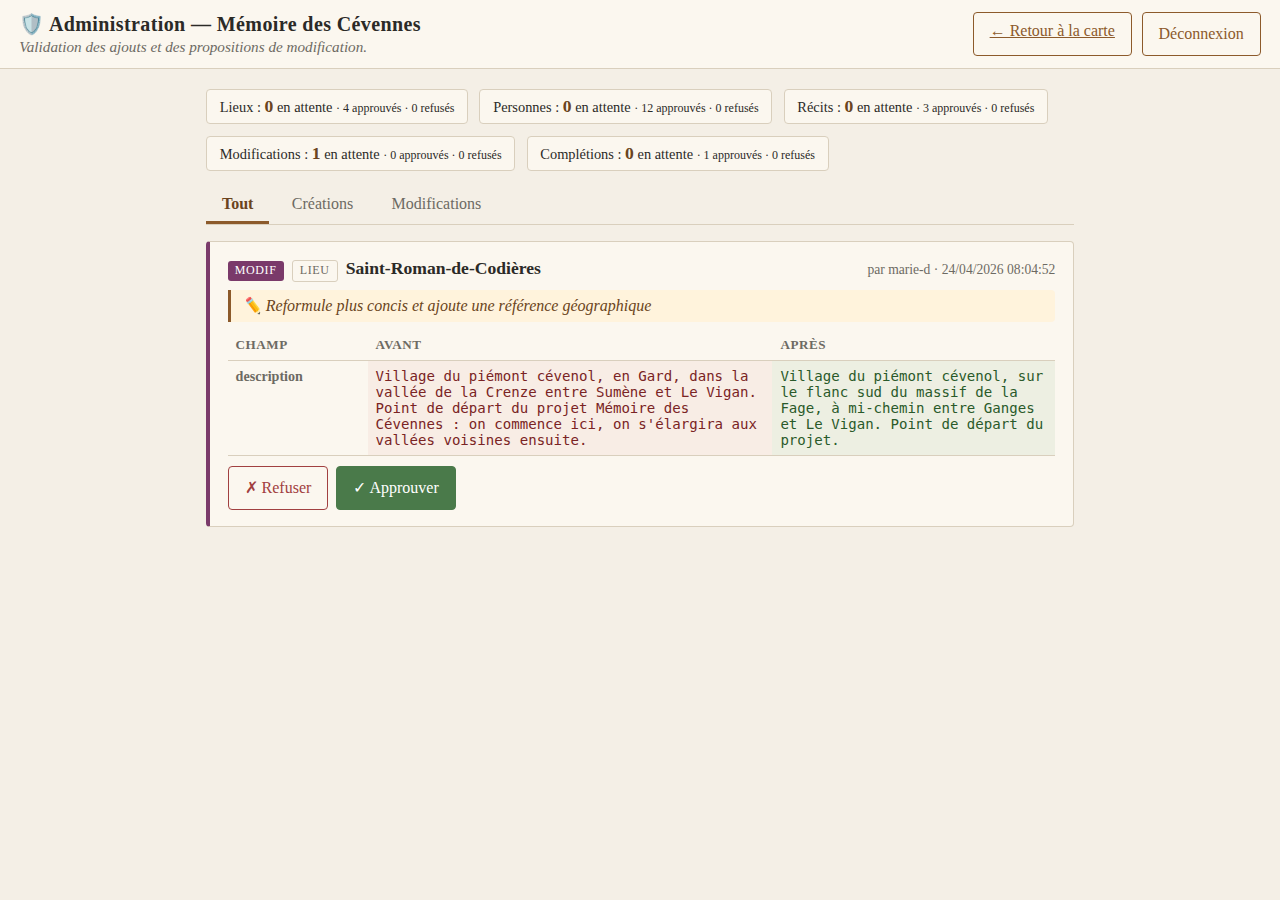Image resolution: width=1280 pixels, height=900 pixels.
Task: Expand the pending modification for Saint-Roman-de-Codières
Action: coord(443,269)
